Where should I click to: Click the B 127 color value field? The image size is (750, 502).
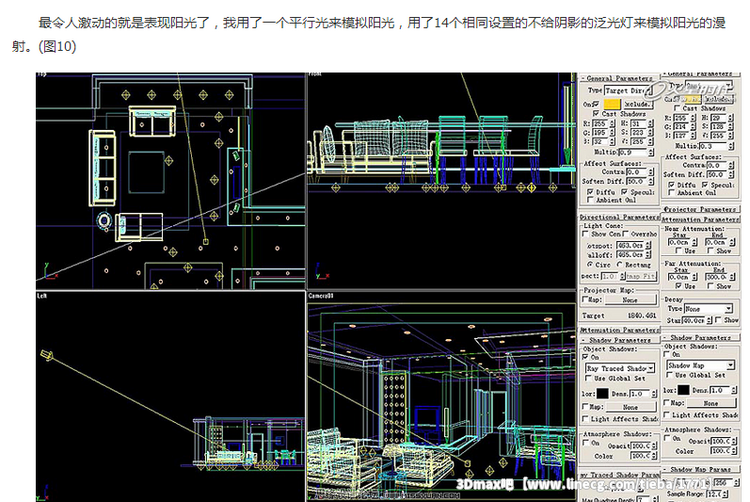pos(680,135)
